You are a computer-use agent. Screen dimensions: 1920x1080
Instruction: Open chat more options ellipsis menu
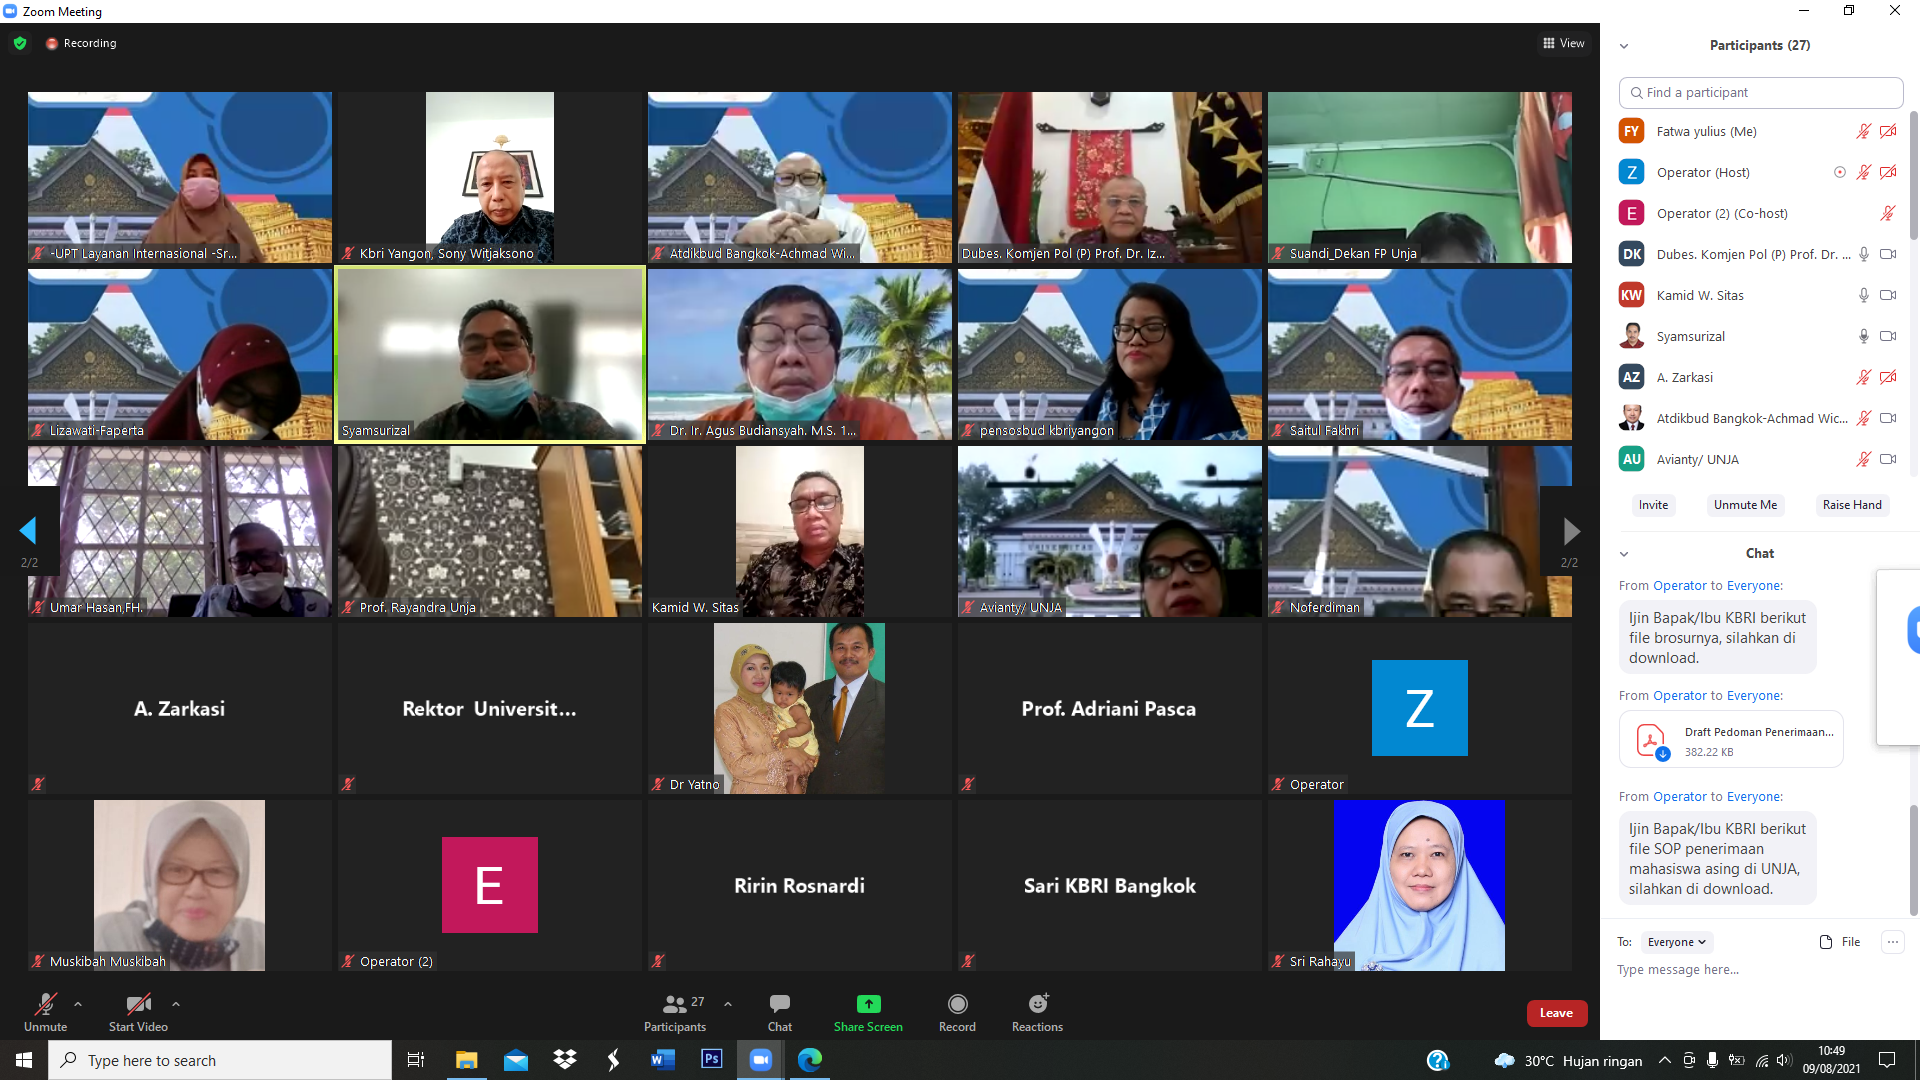(1892, 942)
